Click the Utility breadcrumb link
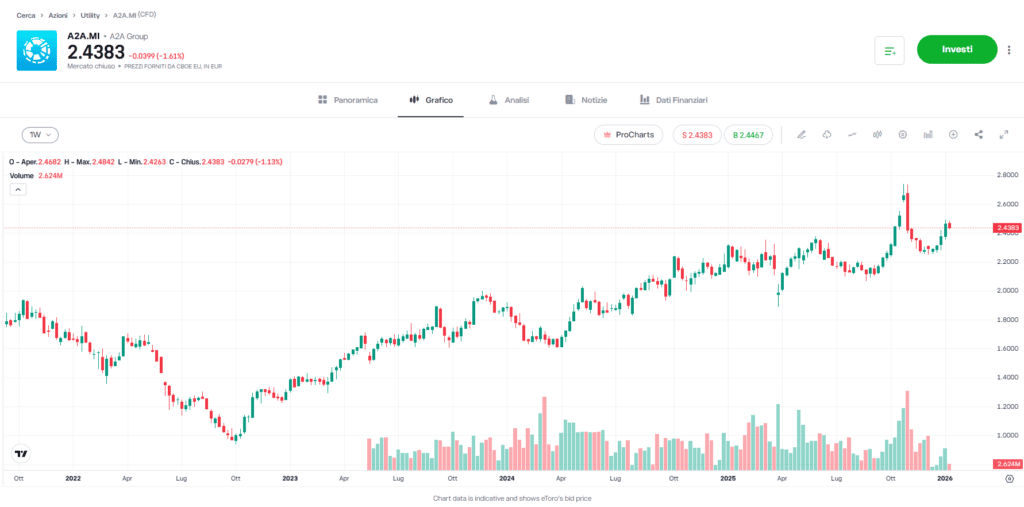The width and height of the screenshot is (1024, 507). [90, 16]
